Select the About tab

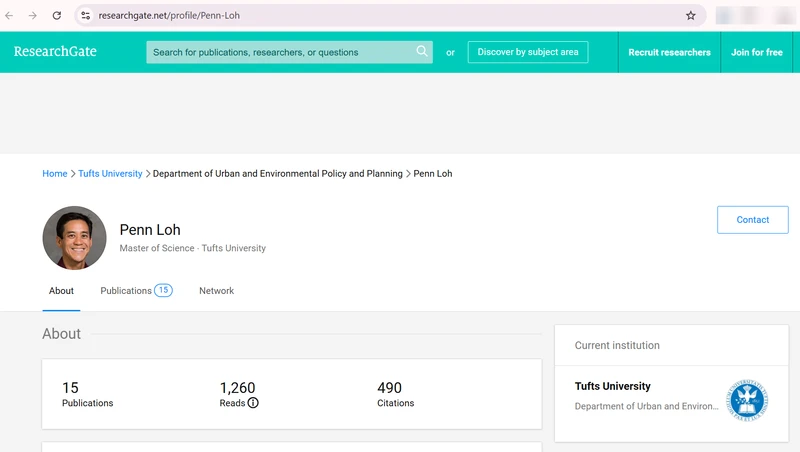[x=61, y=291]
